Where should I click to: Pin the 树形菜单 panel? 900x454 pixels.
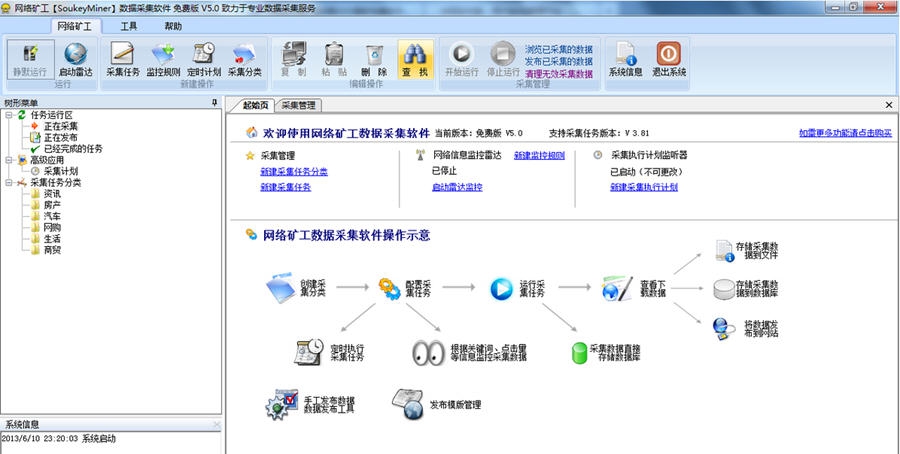(x=215, y=103)
